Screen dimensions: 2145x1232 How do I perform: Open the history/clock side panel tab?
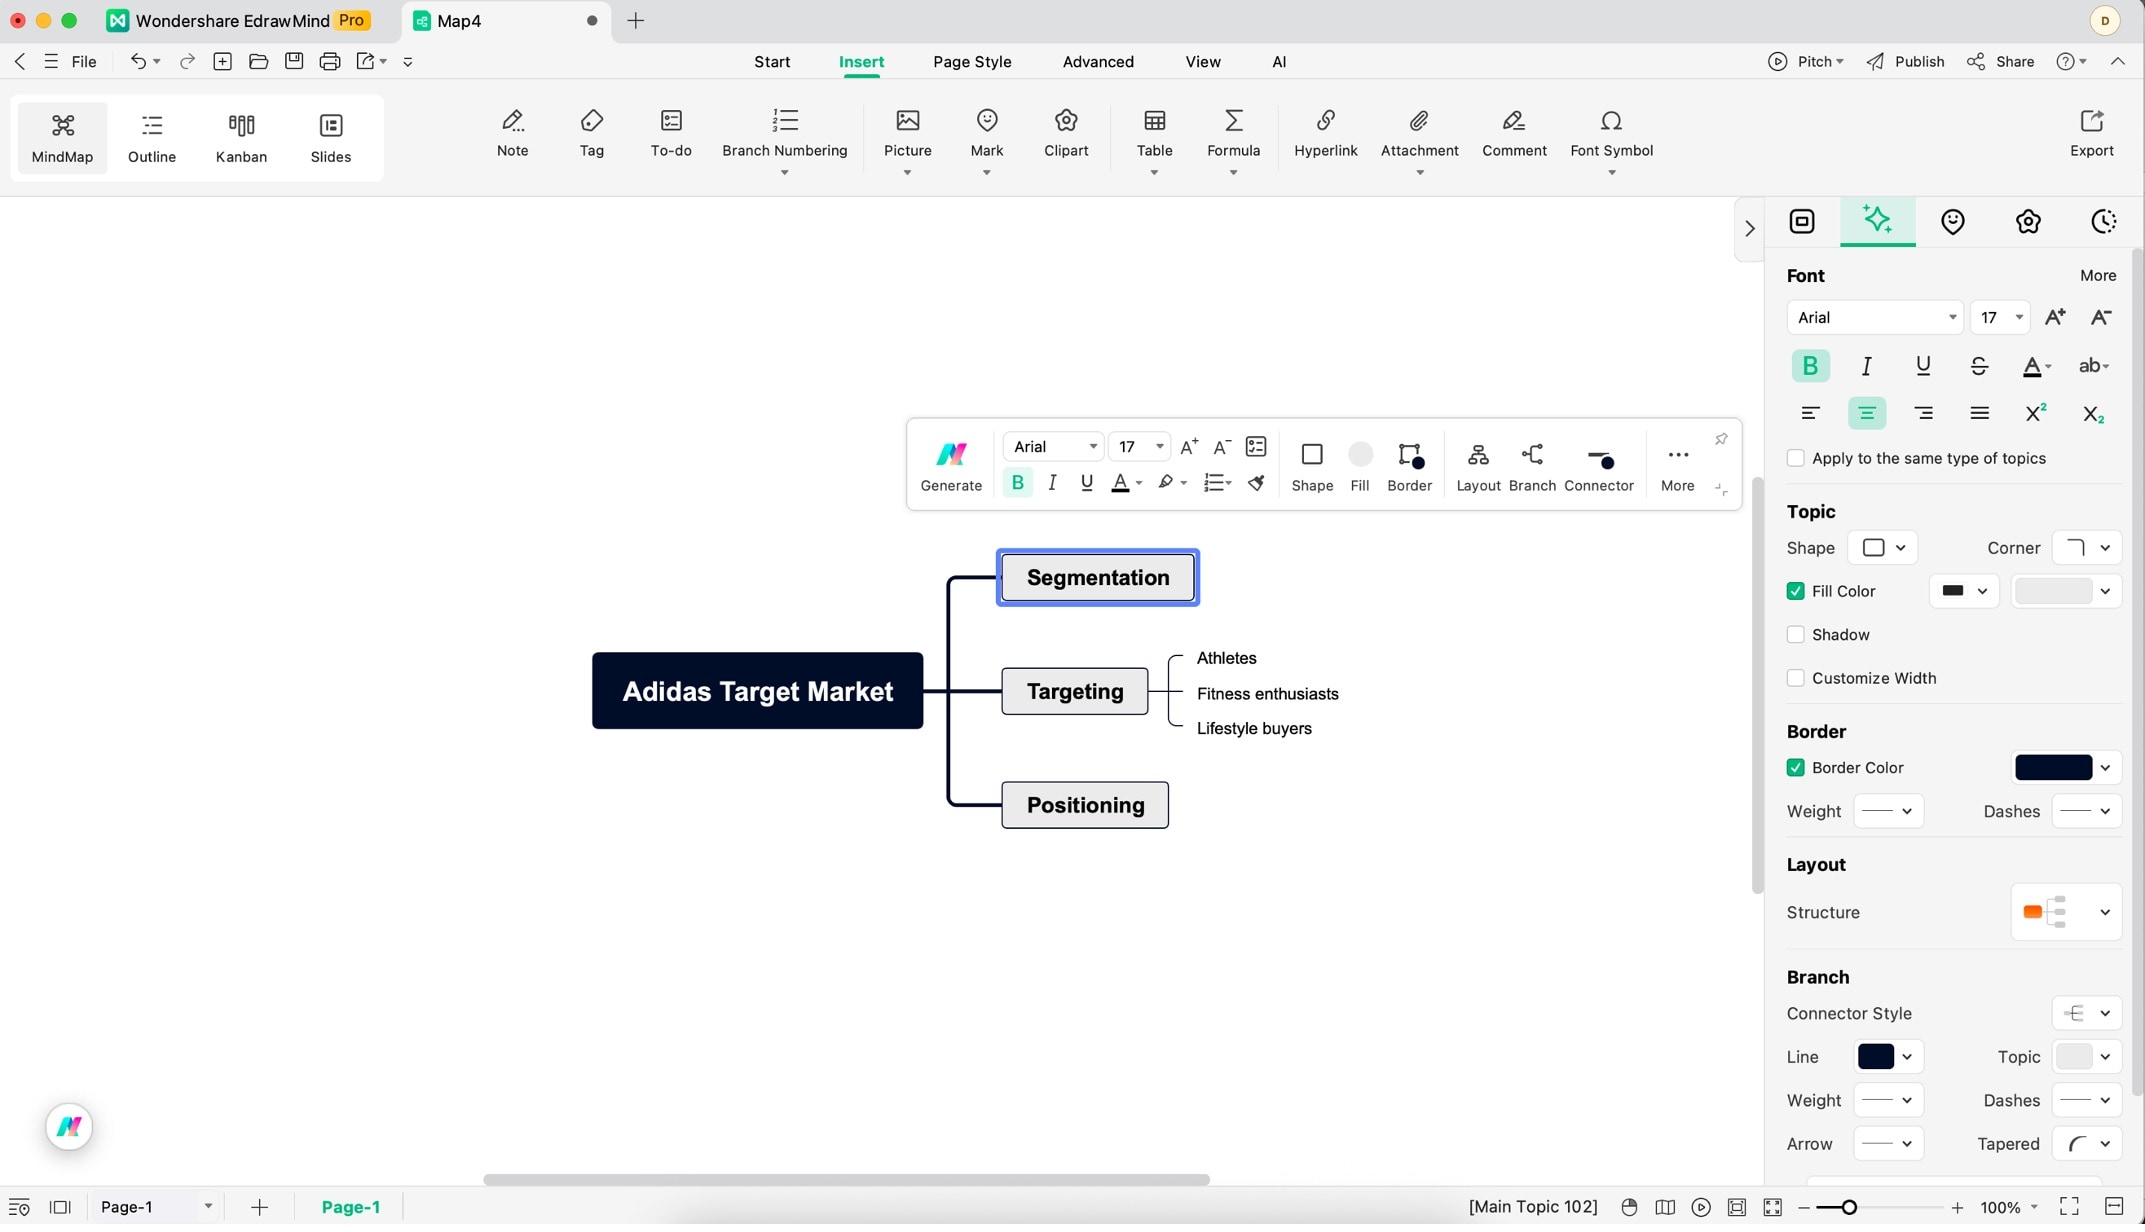coord(2103,221)
